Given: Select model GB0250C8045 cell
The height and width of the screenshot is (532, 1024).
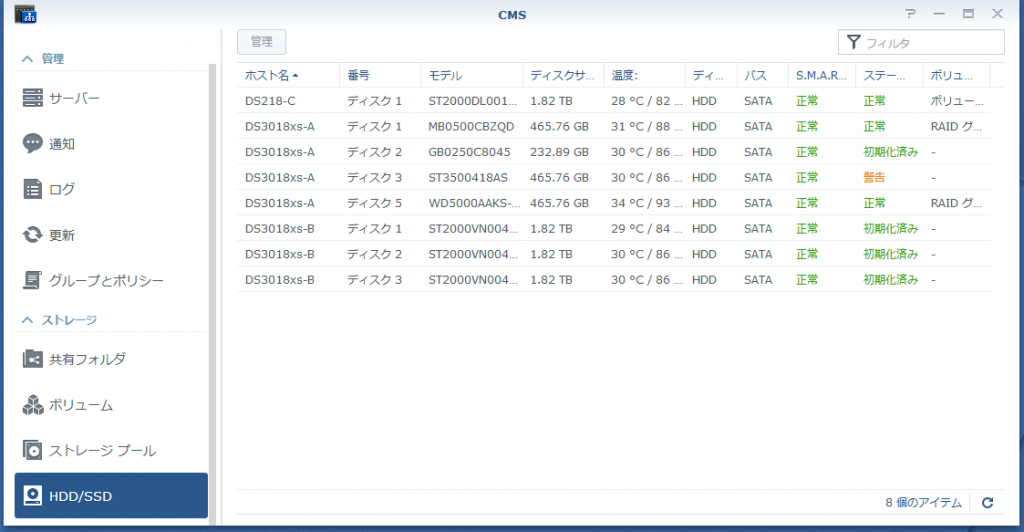Looking at the screenshot, I should coord(469,151).
